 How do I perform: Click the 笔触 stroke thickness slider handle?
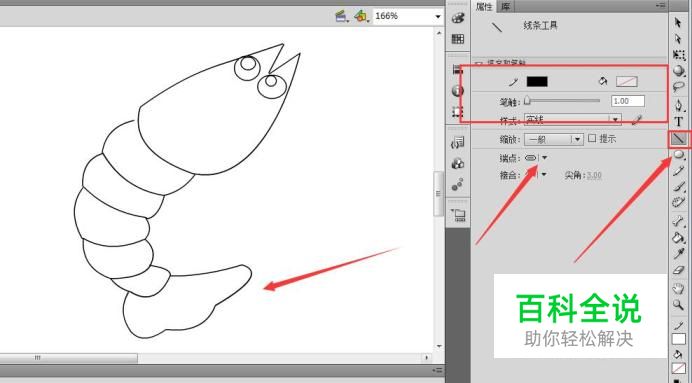[527, 101]
